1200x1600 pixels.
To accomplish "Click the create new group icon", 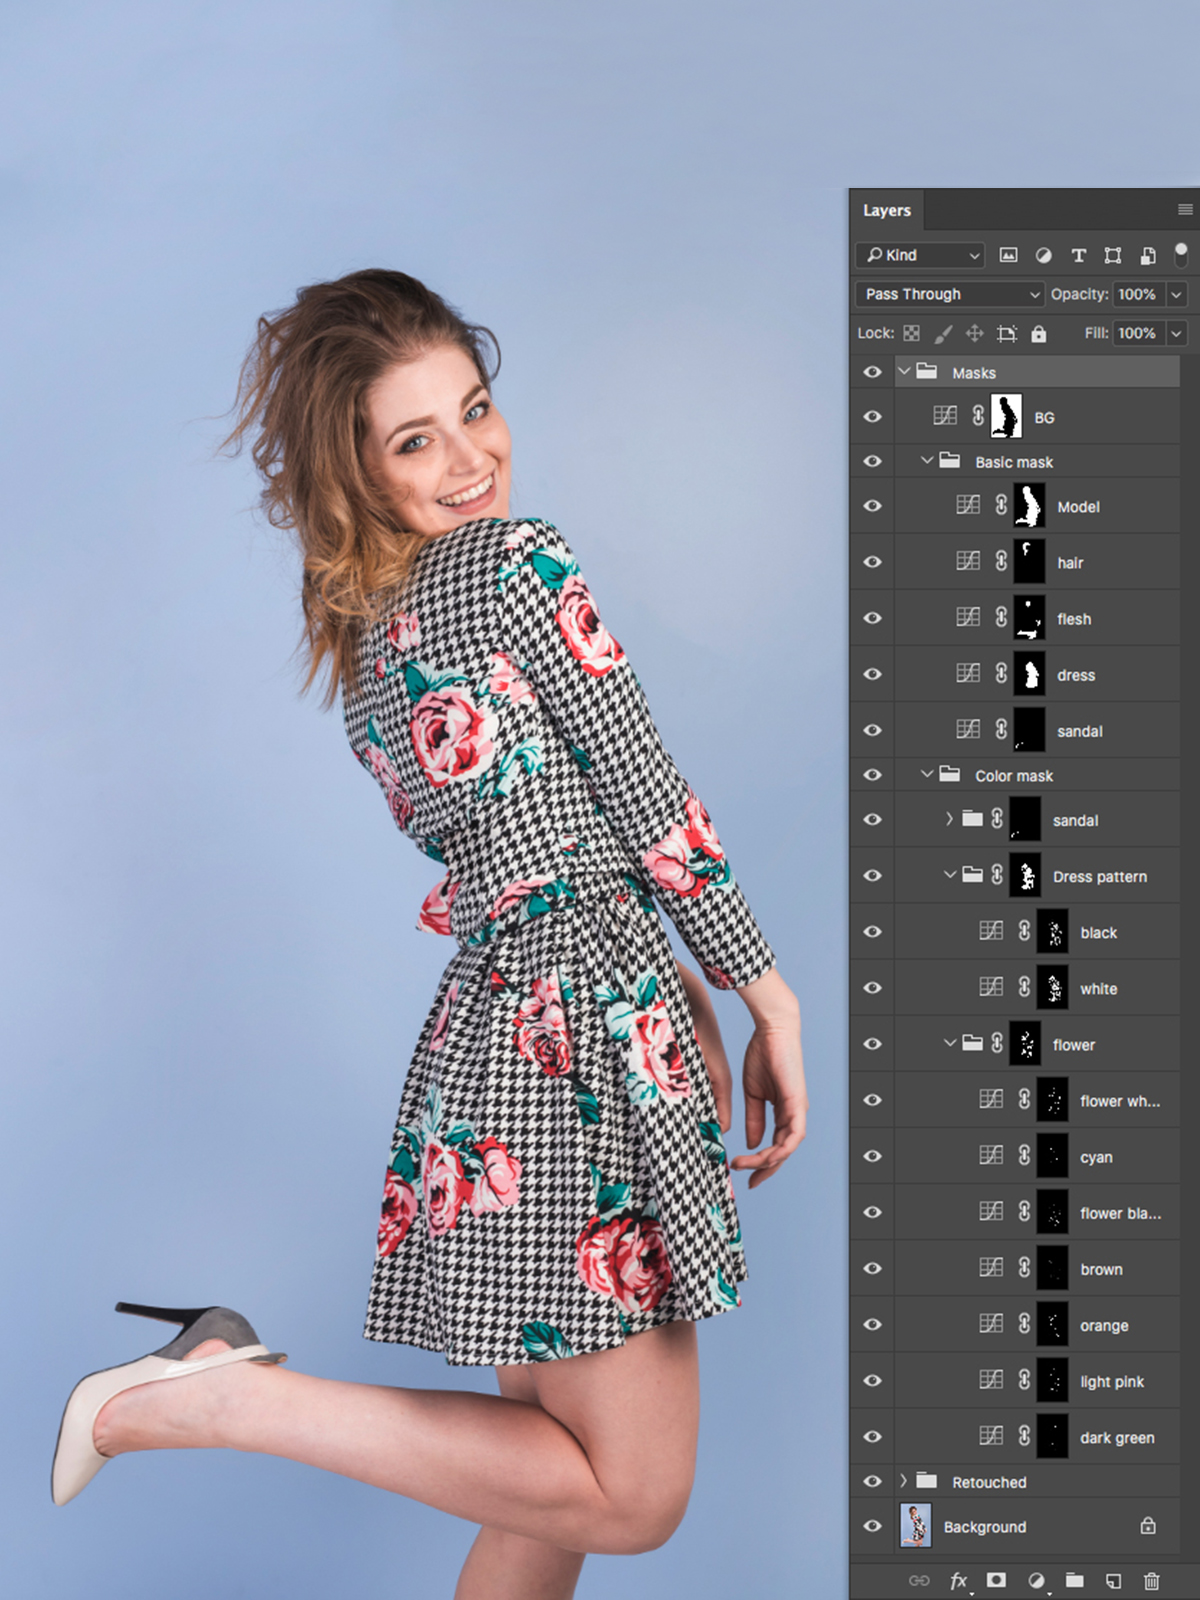I will (x=1074, y=1580).
